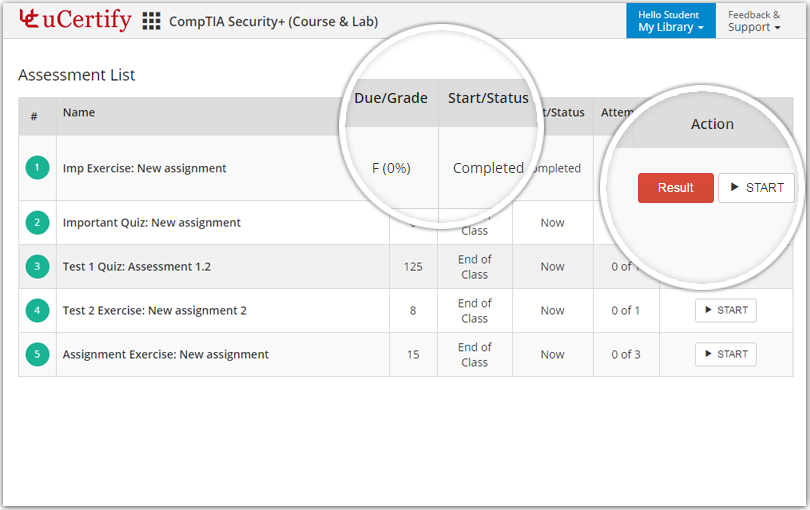Image resolution: width=810 pixels, height=510 pixels.
Task: Click 0 of 1 attempts for Test 2
Action: pyautogui.click(x=626, y=311)
